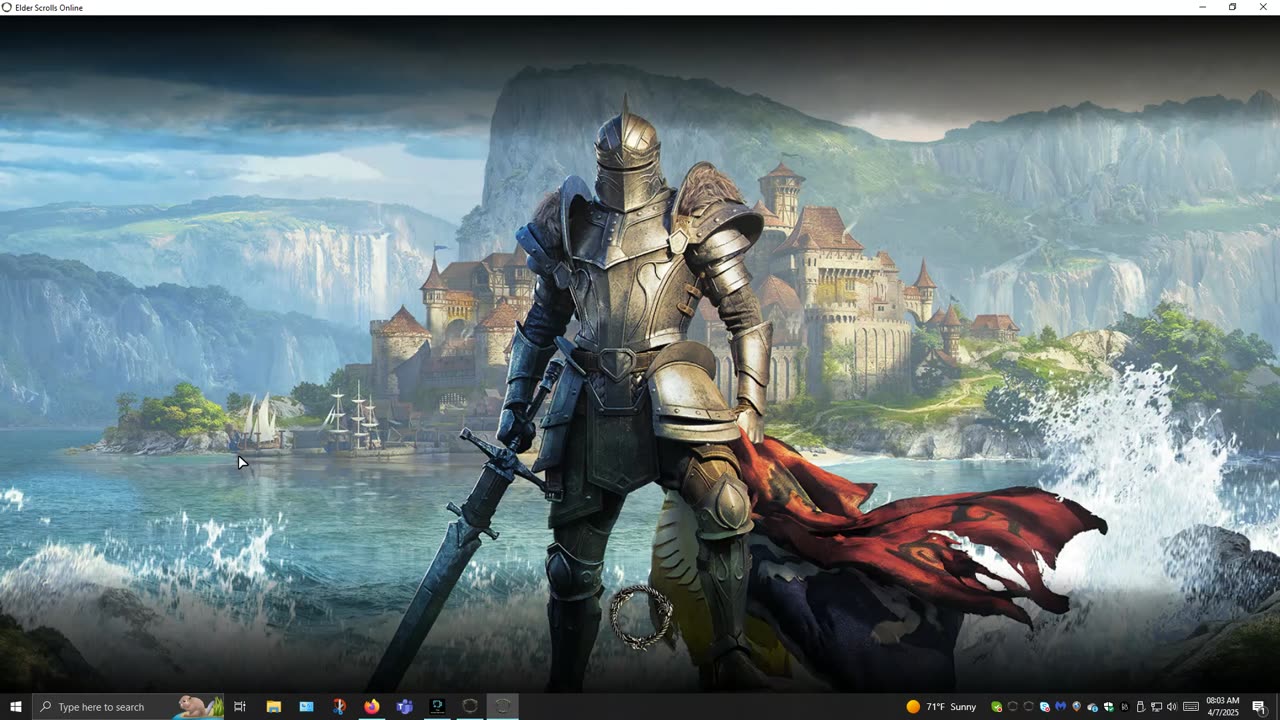Open the OneDrive cloud tray icon
Viewport: 1280px width, 720px height.
pos(1092,707)
